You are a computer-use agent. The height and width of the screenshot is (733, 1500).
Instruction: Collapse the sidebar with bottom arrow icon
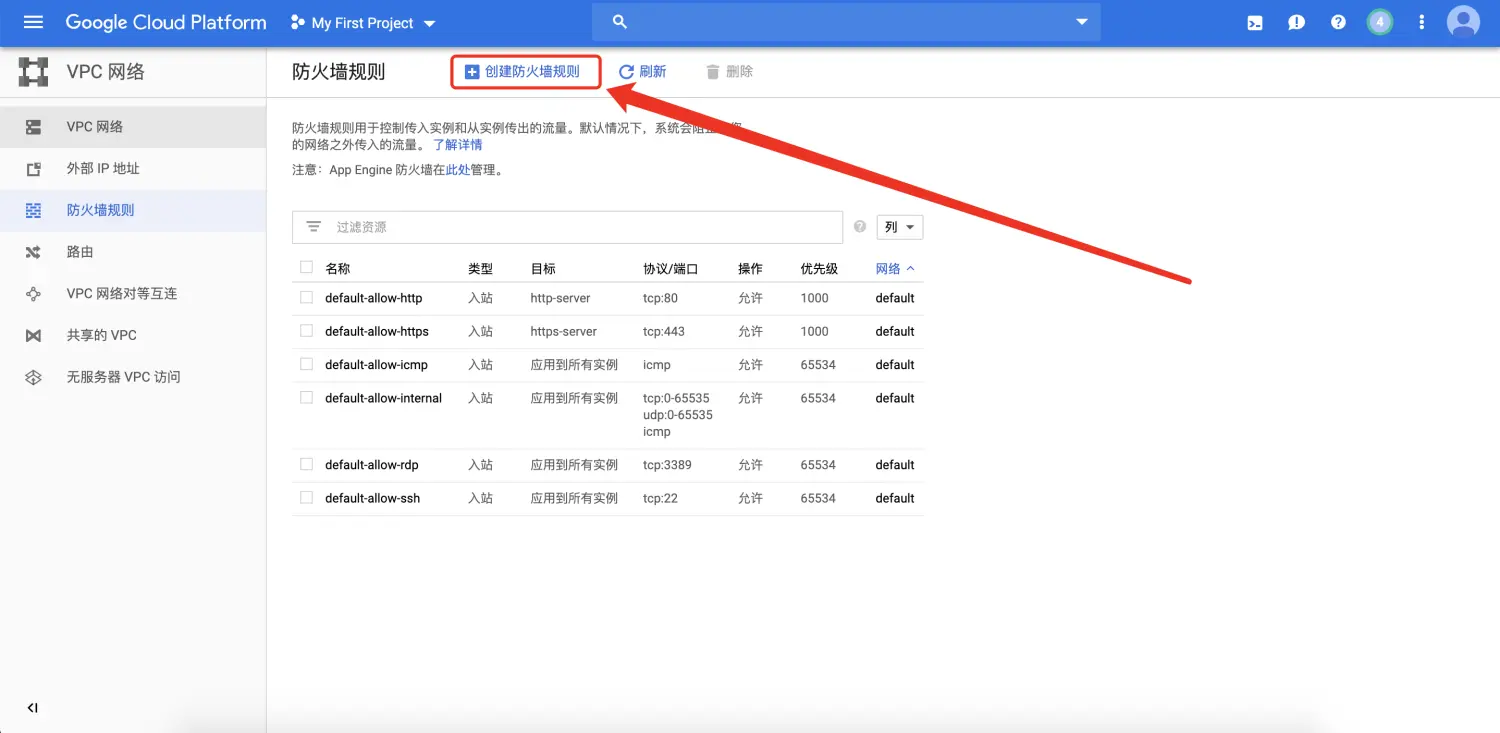point(33,708)
